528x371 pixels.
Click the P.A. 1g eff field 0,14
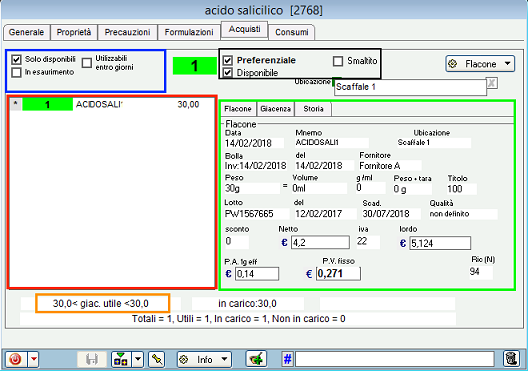click(x=257, y=274)
